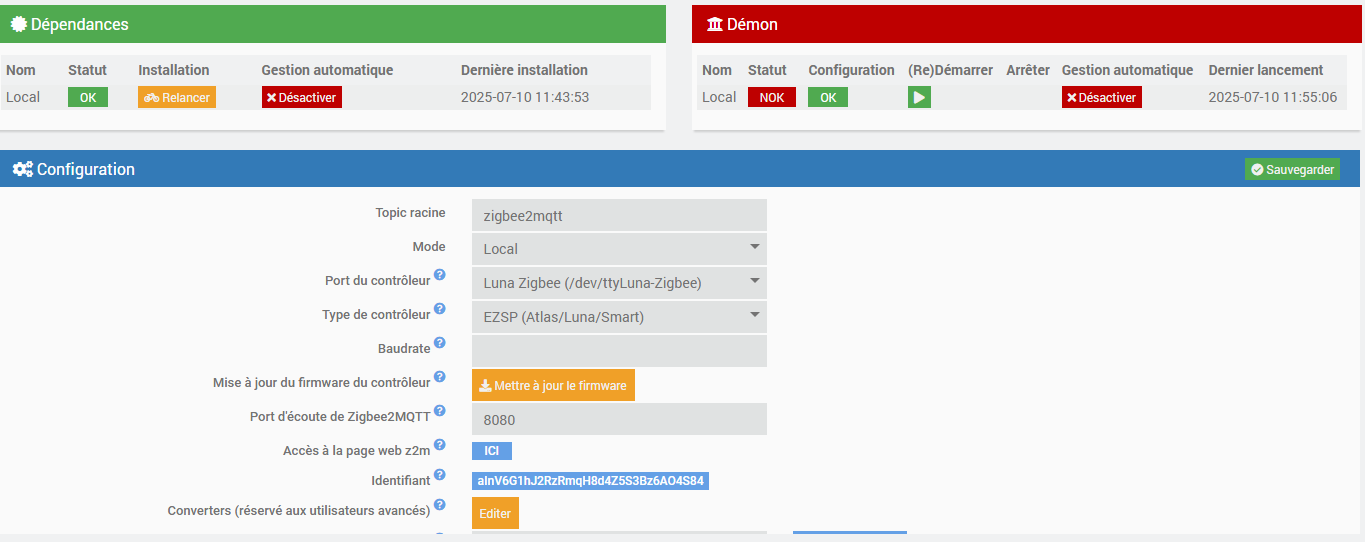1365x542 pixels.
Task: Save configuration with Sauvegarder button
Action: (1292, 169)
